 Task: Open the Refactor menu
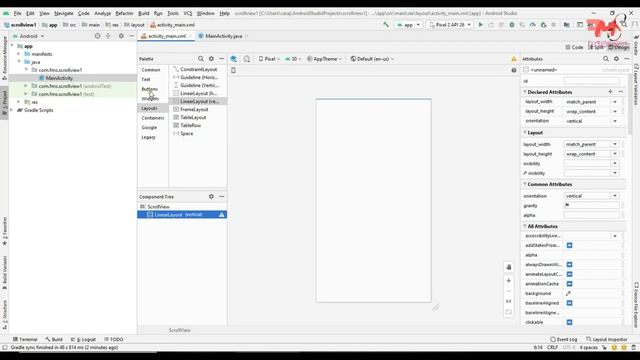pos(124,13)
